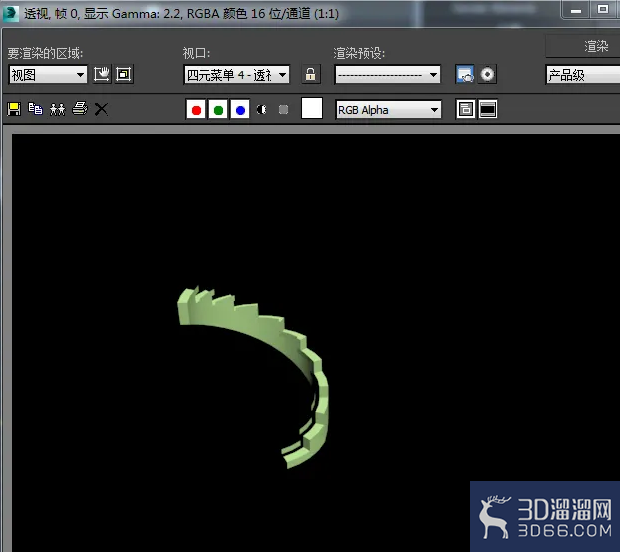
Task: Open the production level dropdown
Action: (x=583, y=75)
